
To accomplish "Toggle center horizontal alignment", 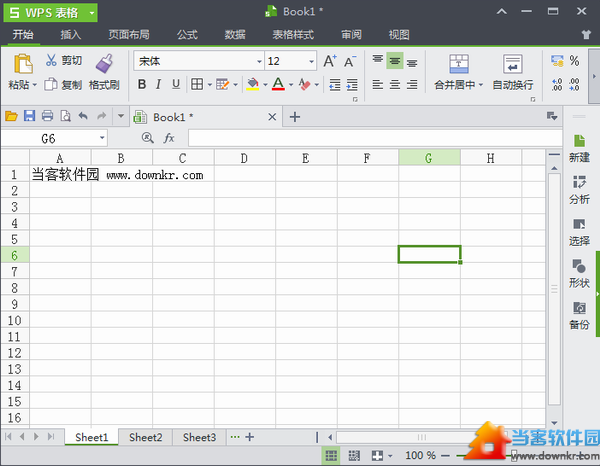I will click(x=395, y=84).
